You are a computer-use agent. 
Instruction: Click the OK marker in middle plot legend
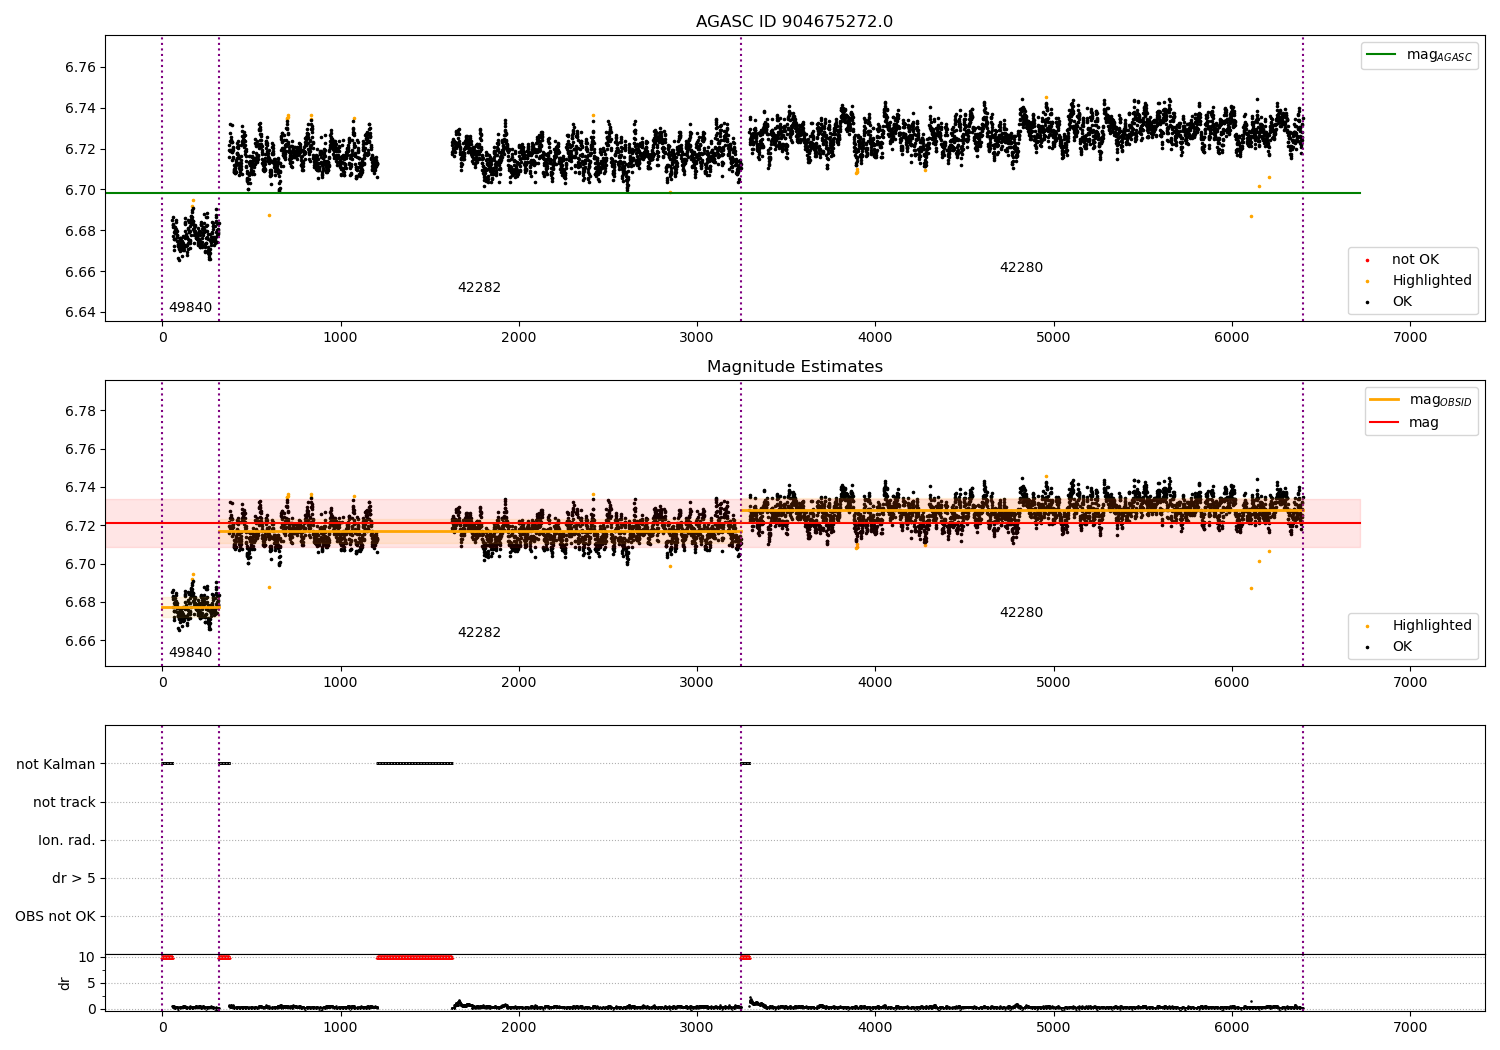pos(1367,647)
